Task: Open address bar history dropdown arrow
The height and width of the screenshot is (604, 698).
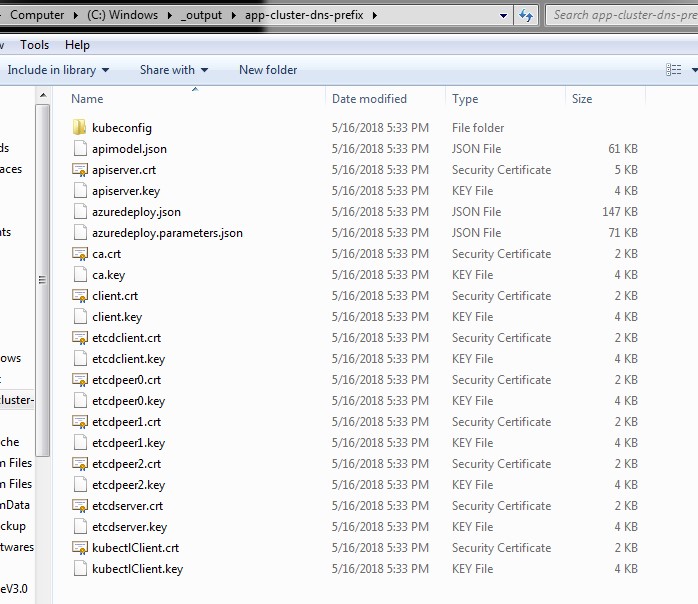Action: (503, 16)
